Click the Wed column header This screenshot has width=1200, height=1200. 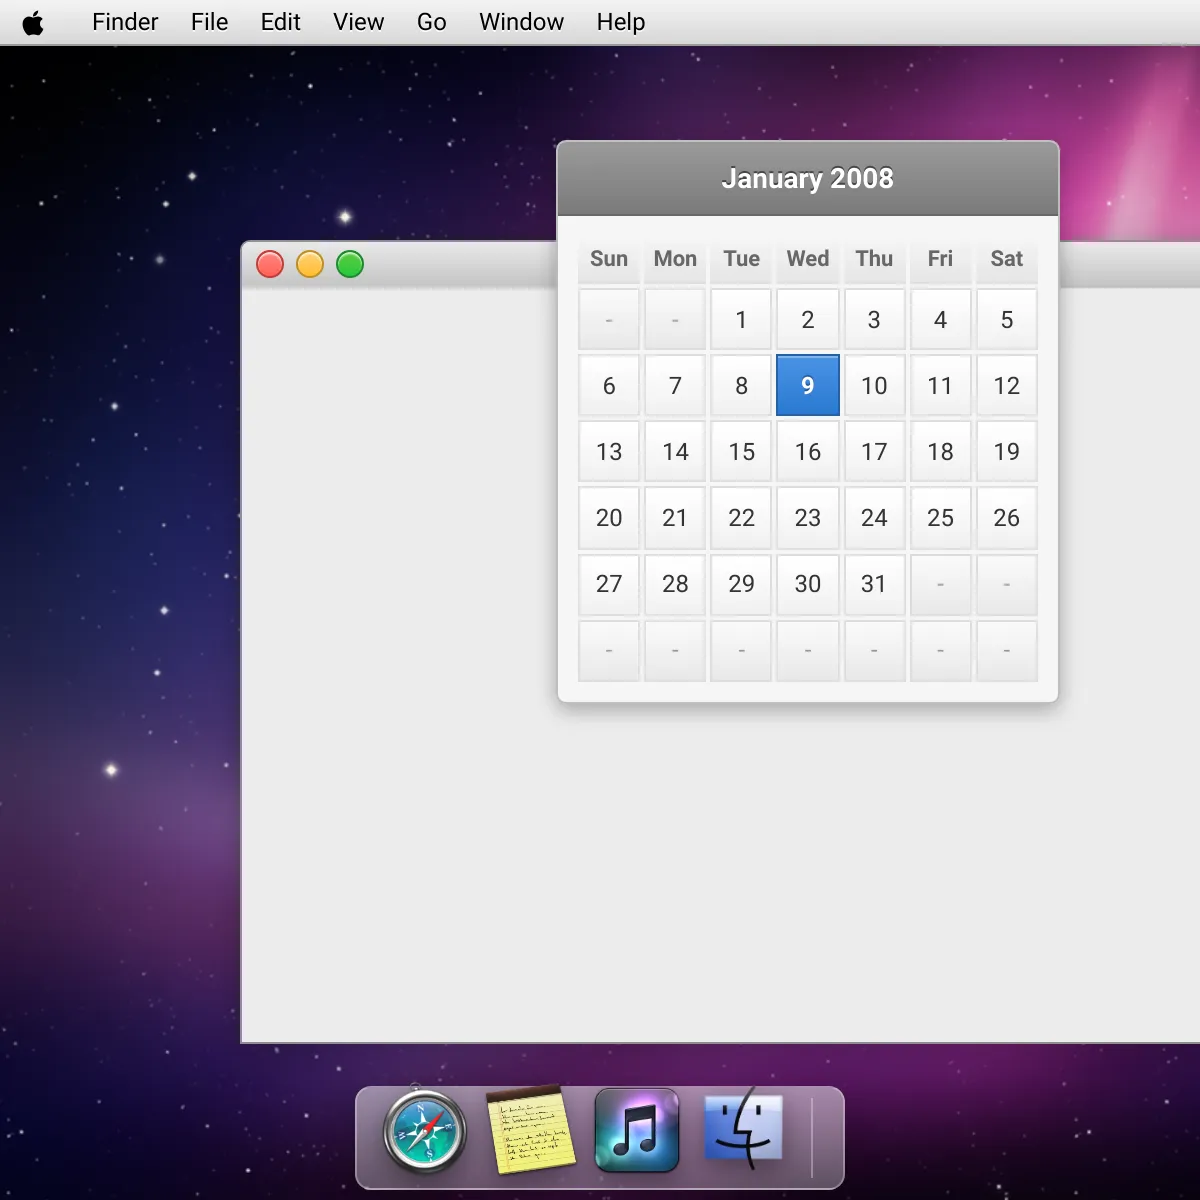[x=807, y=259]
